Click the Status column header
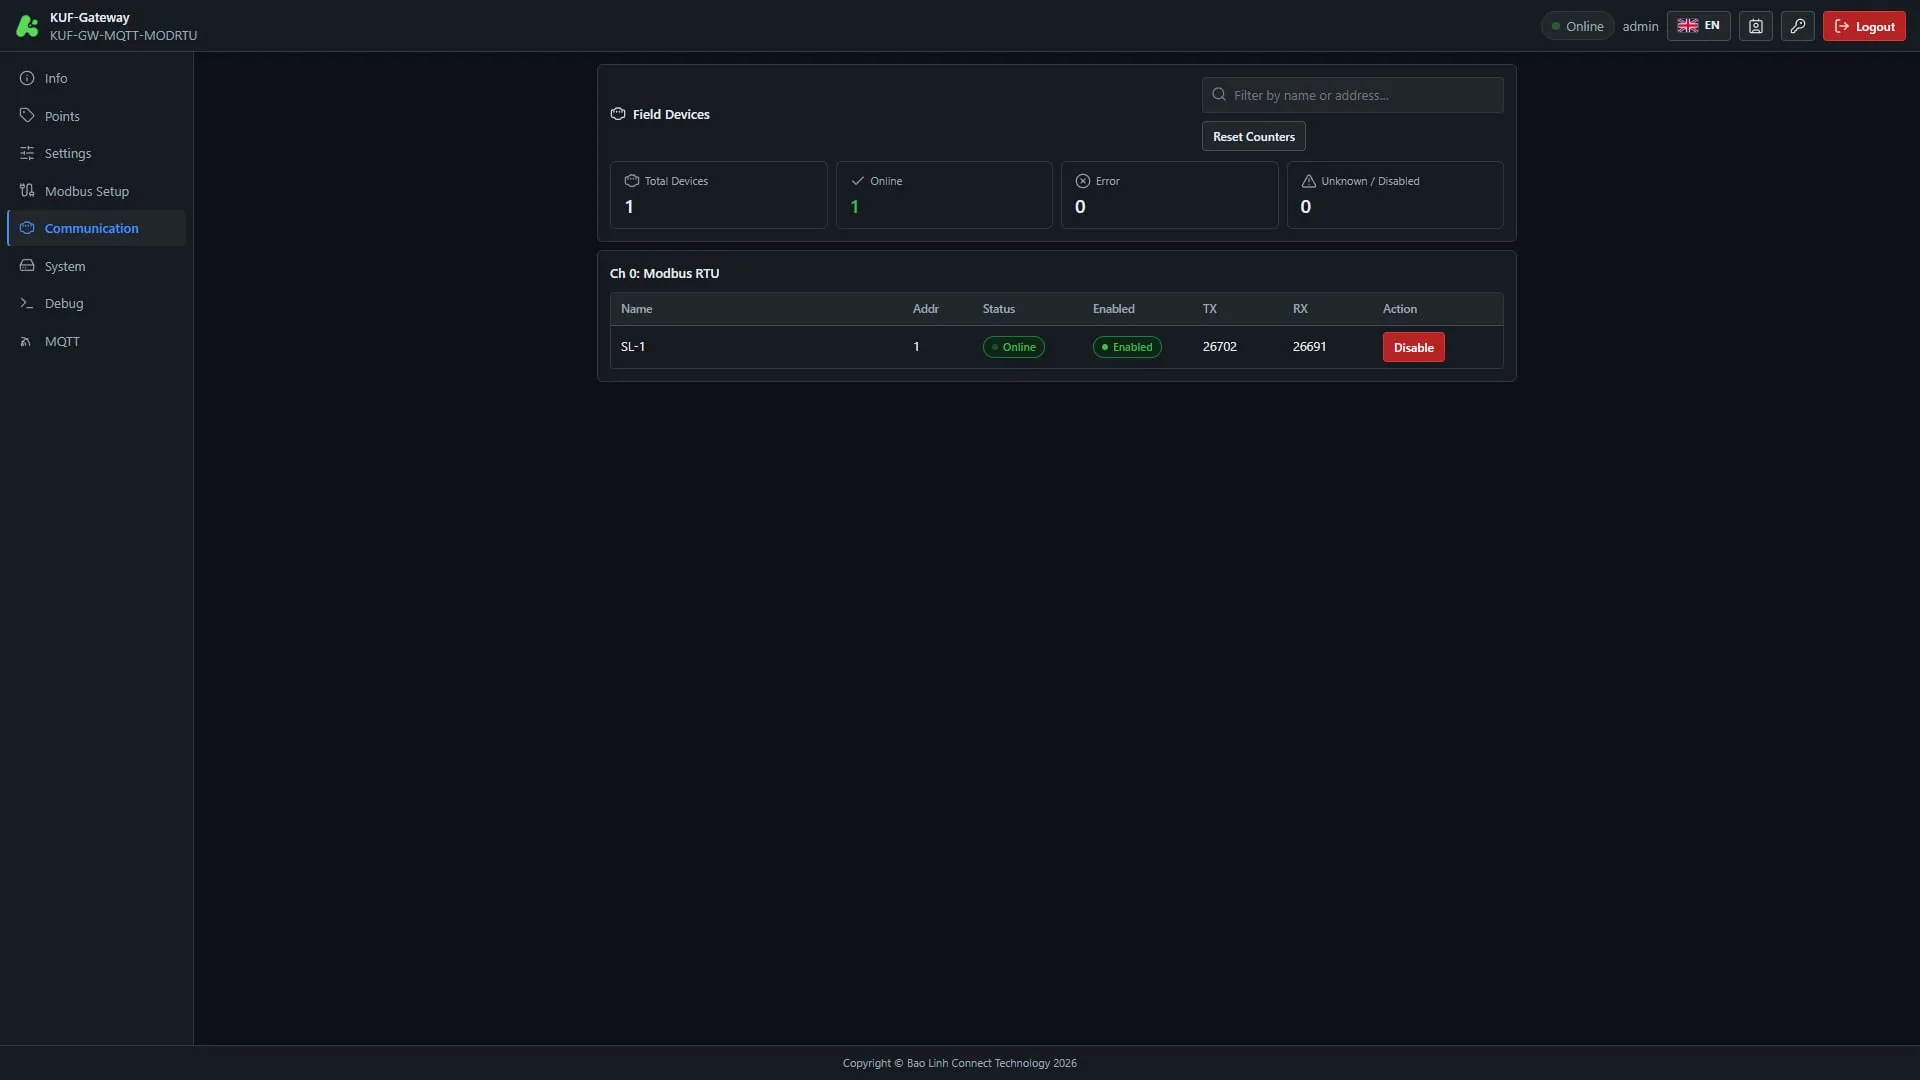Image resolution: width=1920 pixels, height=1080 pixels. coord(998,309)
